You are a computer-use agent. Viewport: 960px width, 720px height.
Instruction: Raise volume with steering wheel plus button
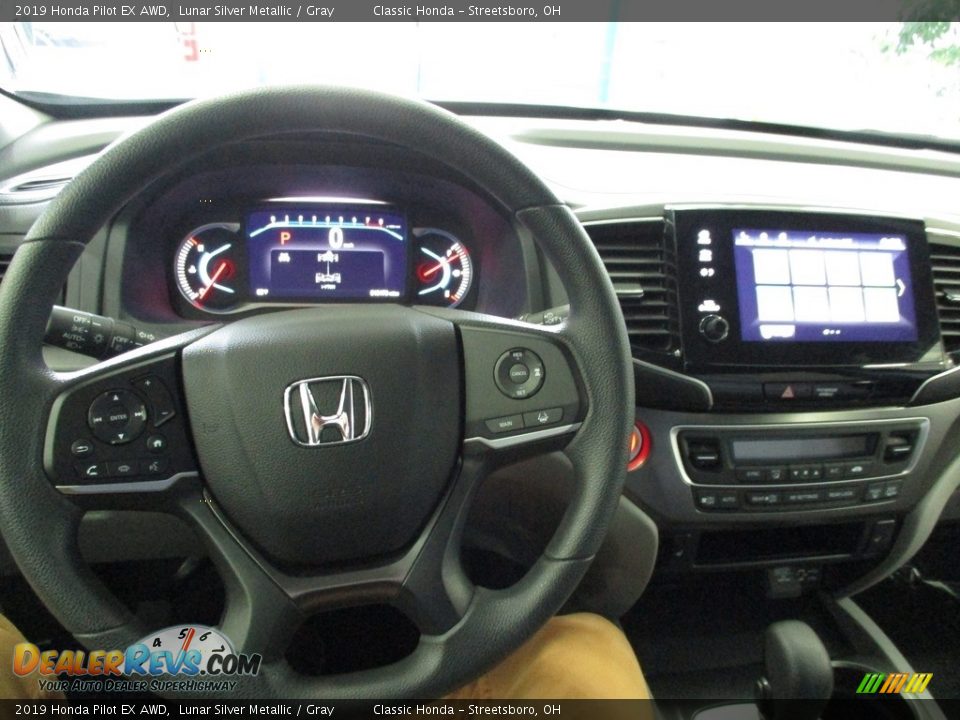coord(148,383)
